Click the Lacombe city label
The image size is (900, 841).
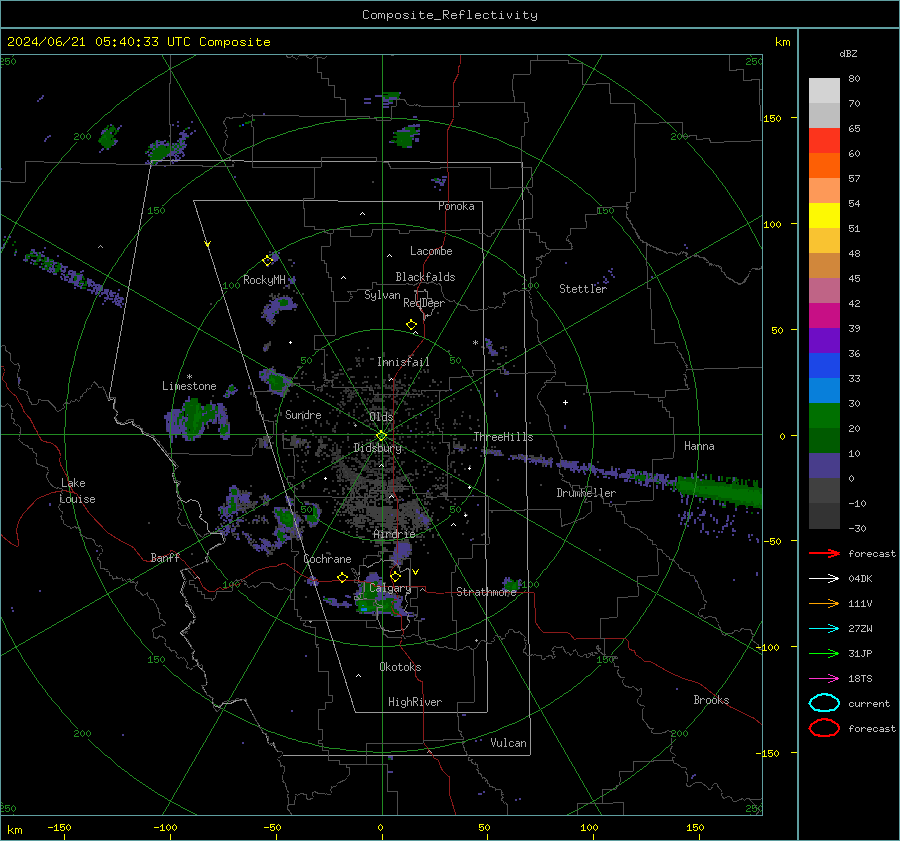tap(431, 251)
